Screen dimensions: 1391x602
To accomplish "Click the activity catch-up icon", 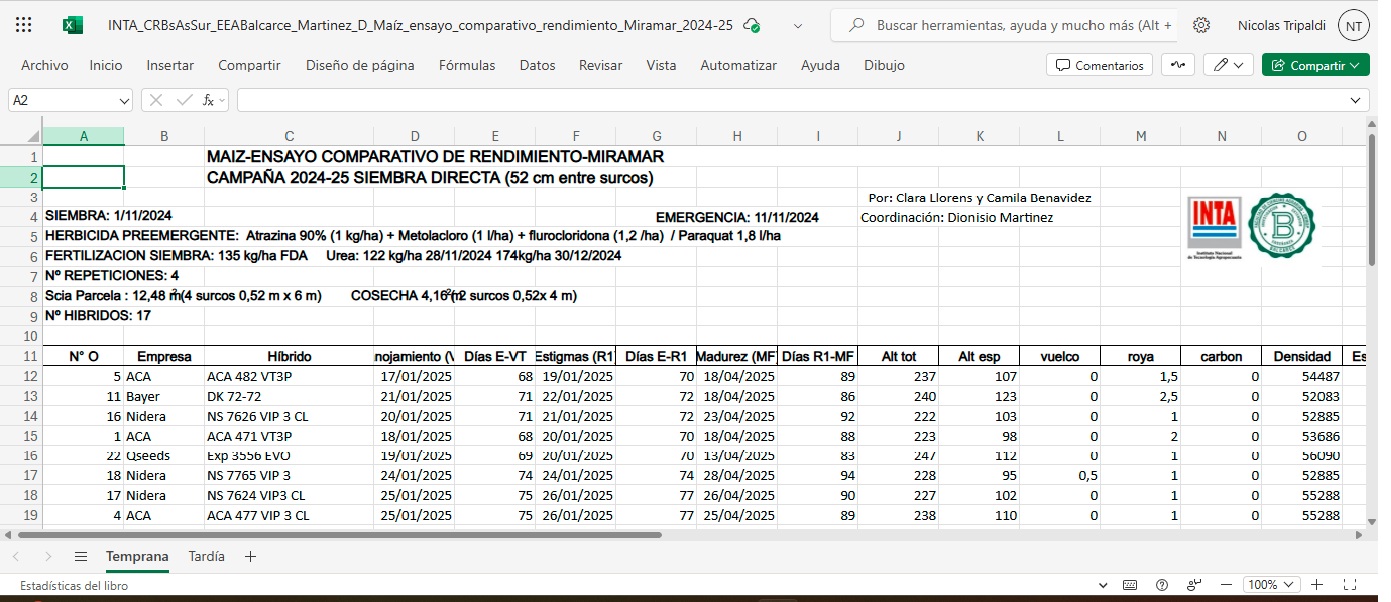I will click(x=1178, y=65).
